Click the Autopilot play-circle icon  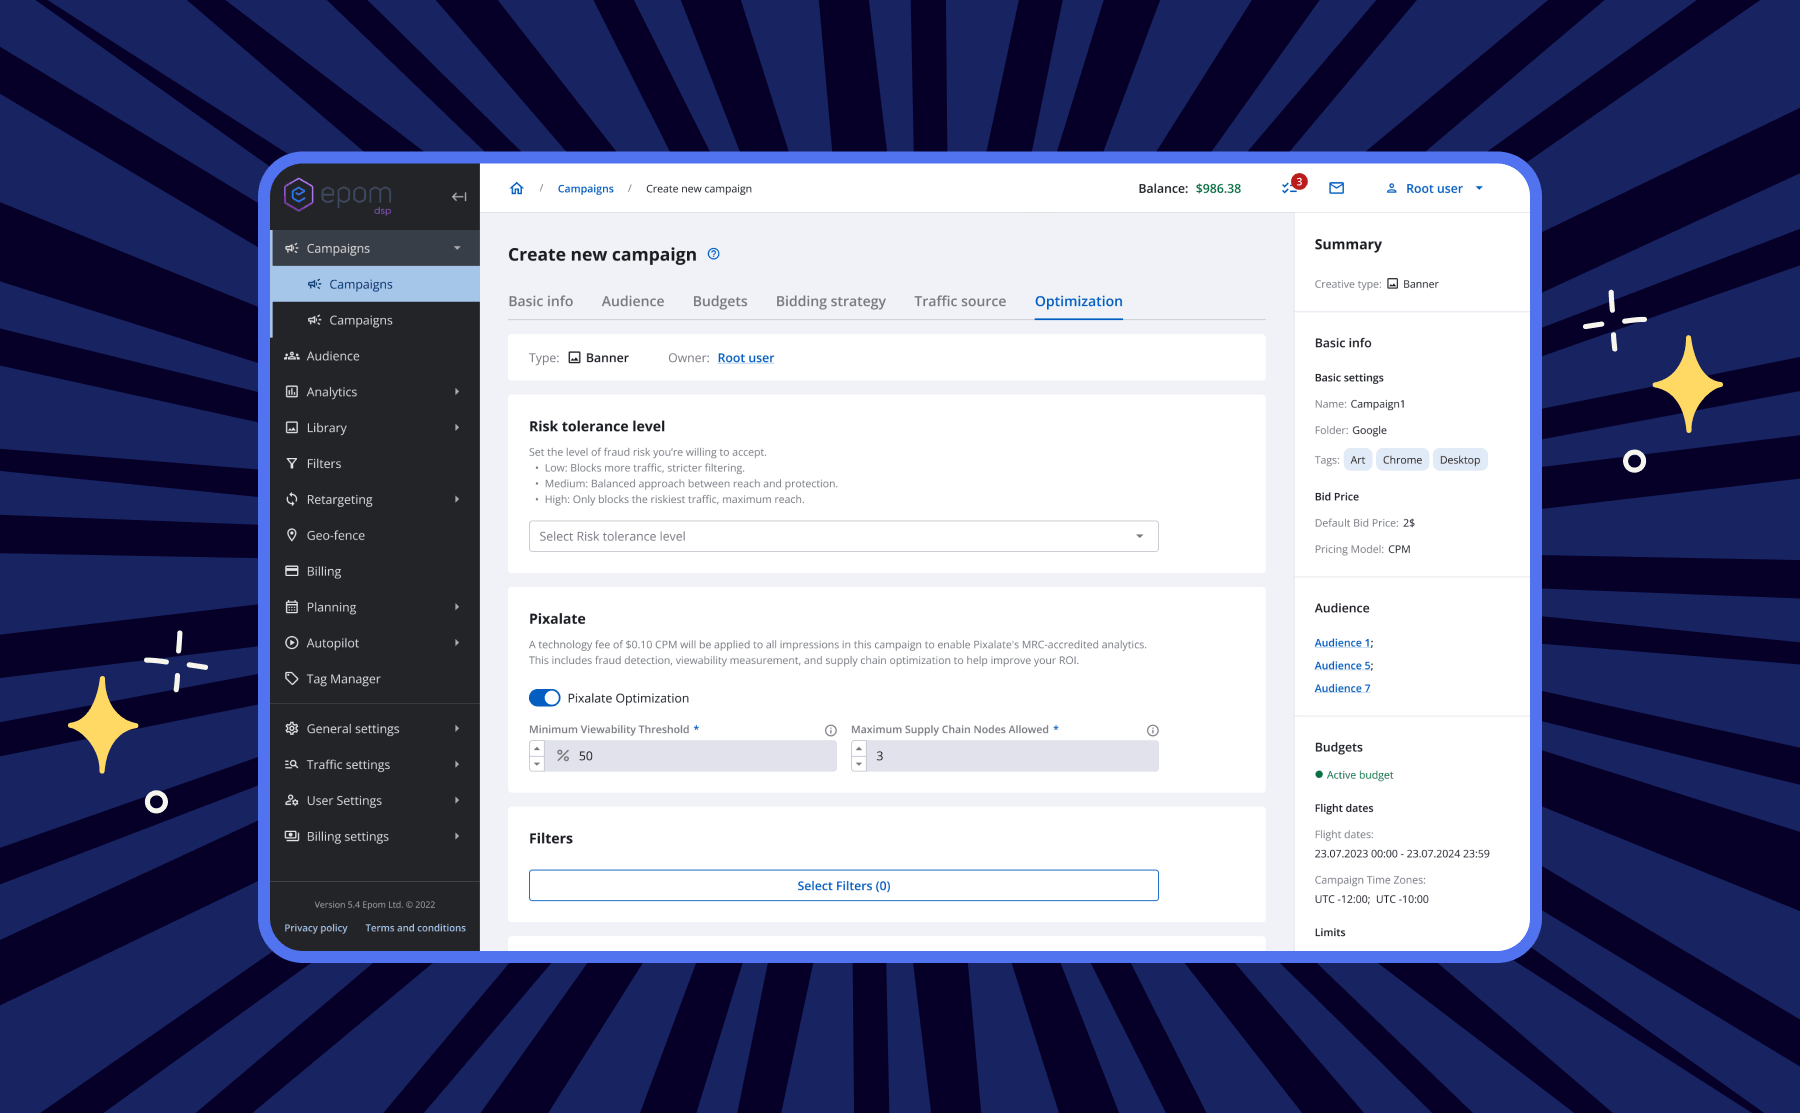(292, 643)
